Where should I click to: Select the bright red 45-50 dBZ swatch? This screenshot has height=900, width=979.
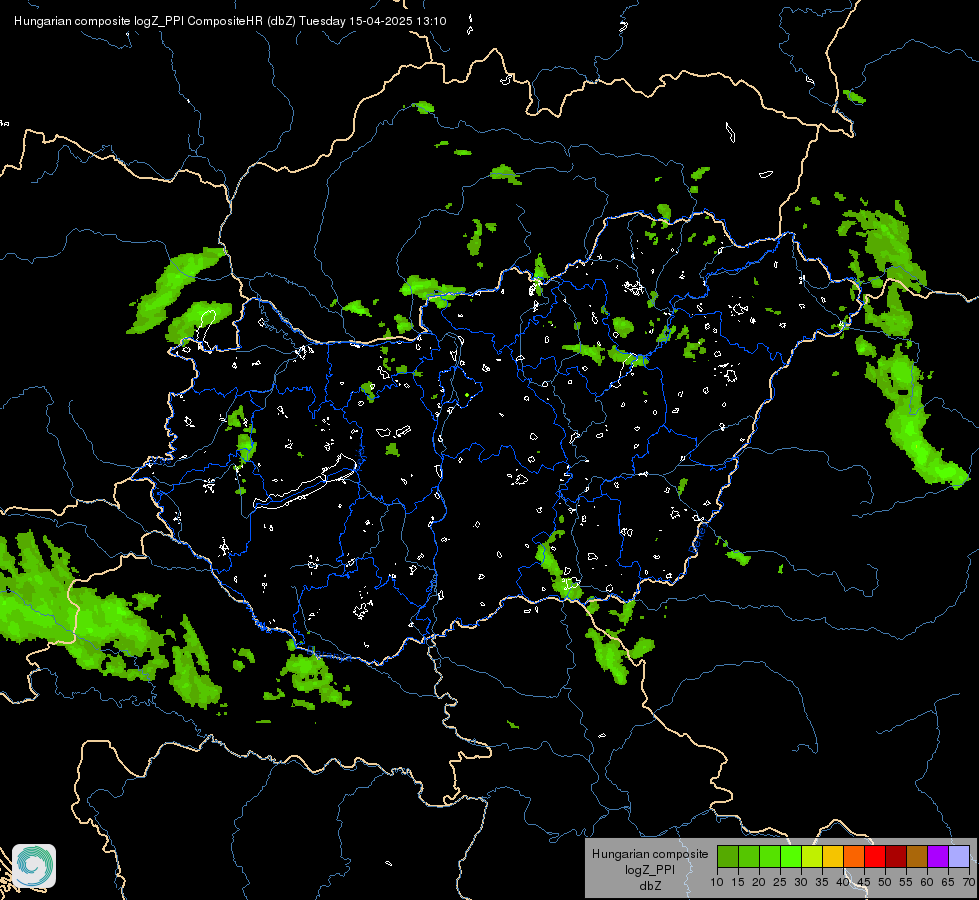(x=875, y=856)
